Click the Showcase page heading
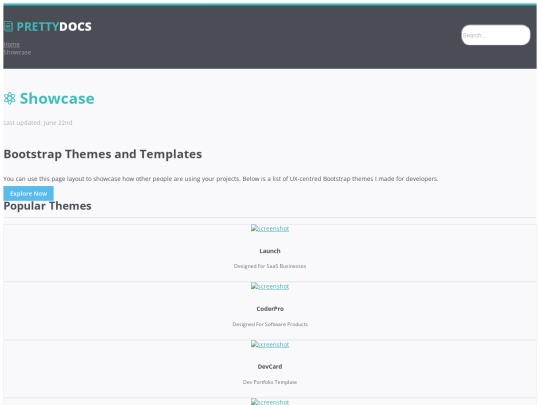This screenshot has height=405, width=540. click(57, 98)
